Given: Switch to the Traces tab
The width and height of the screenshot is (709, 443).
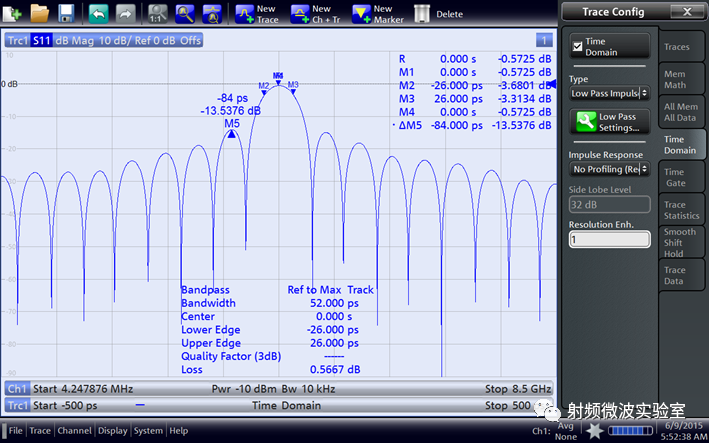Looking at the screenshot, I should 681,47.
